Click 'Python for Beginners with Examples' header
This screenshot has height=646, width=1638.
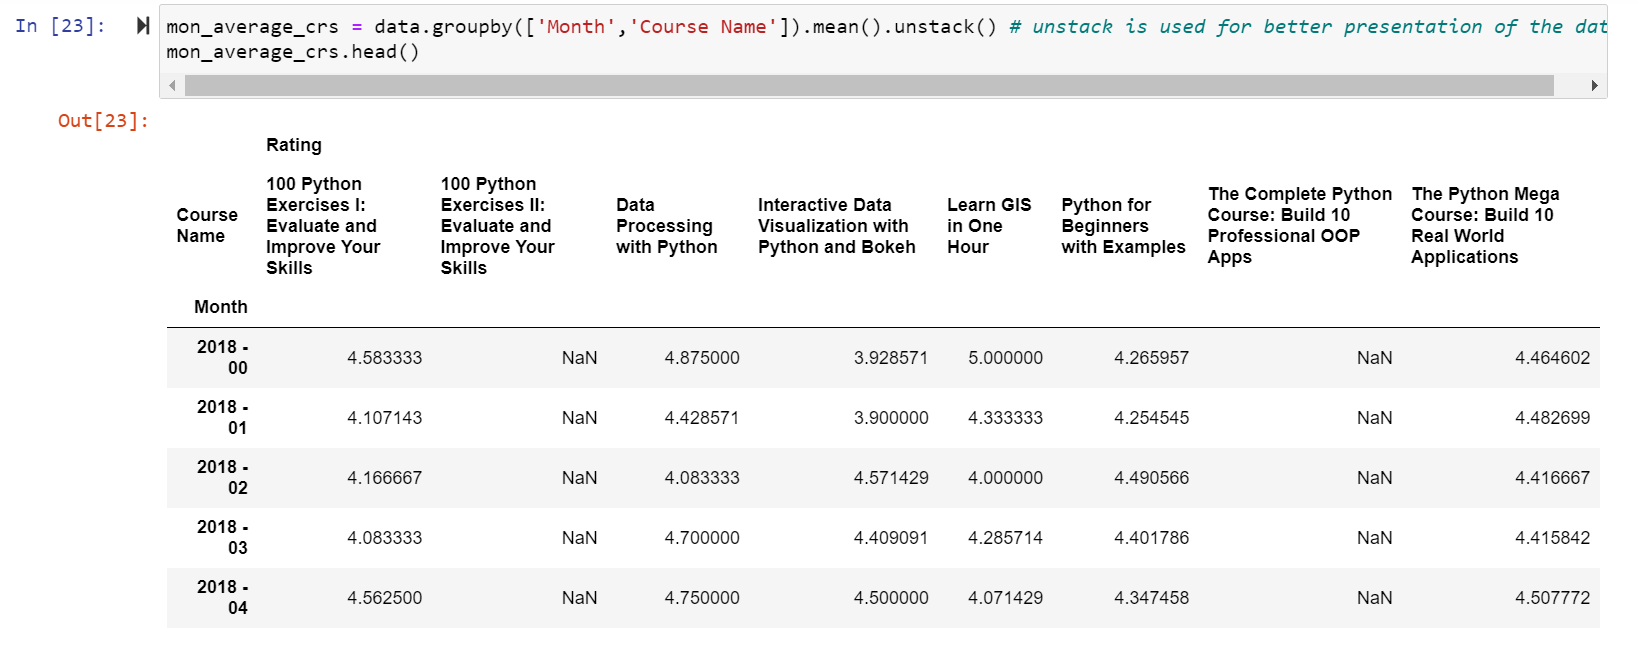point(1123,226)
